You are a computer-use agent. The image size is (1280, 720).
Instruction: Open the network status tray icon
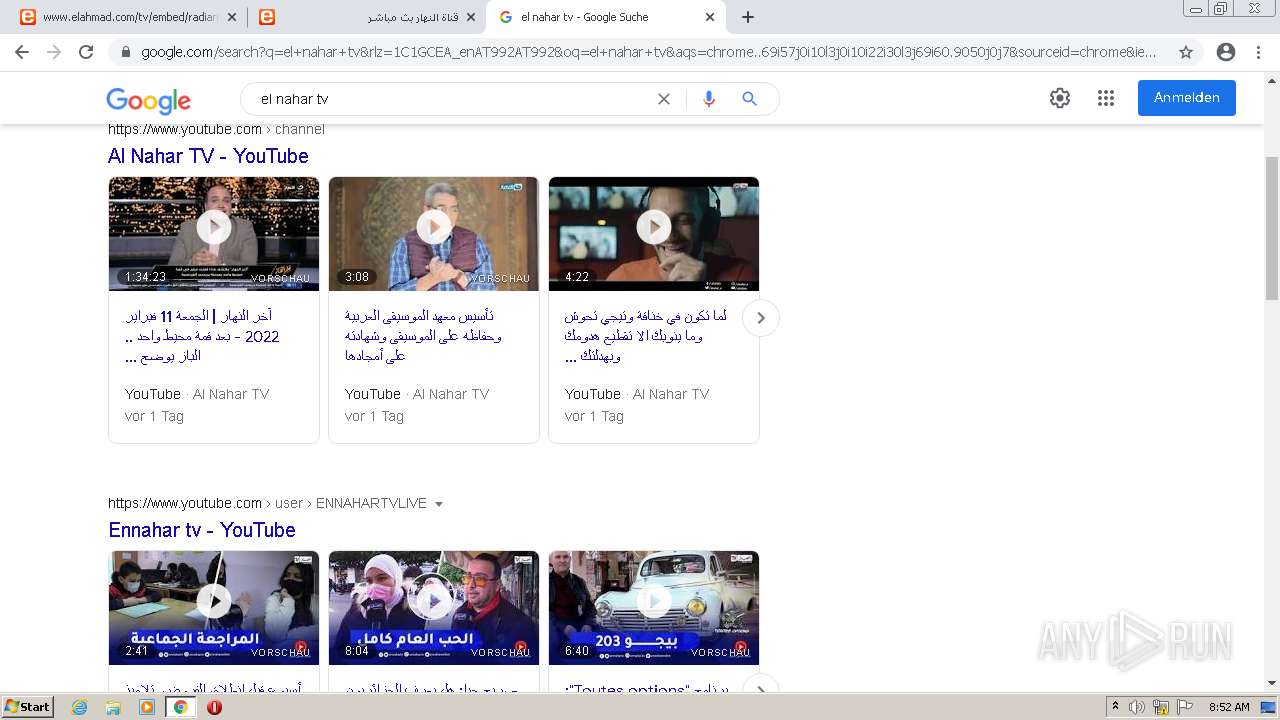pyautogui.click(x=1161, y=707)
